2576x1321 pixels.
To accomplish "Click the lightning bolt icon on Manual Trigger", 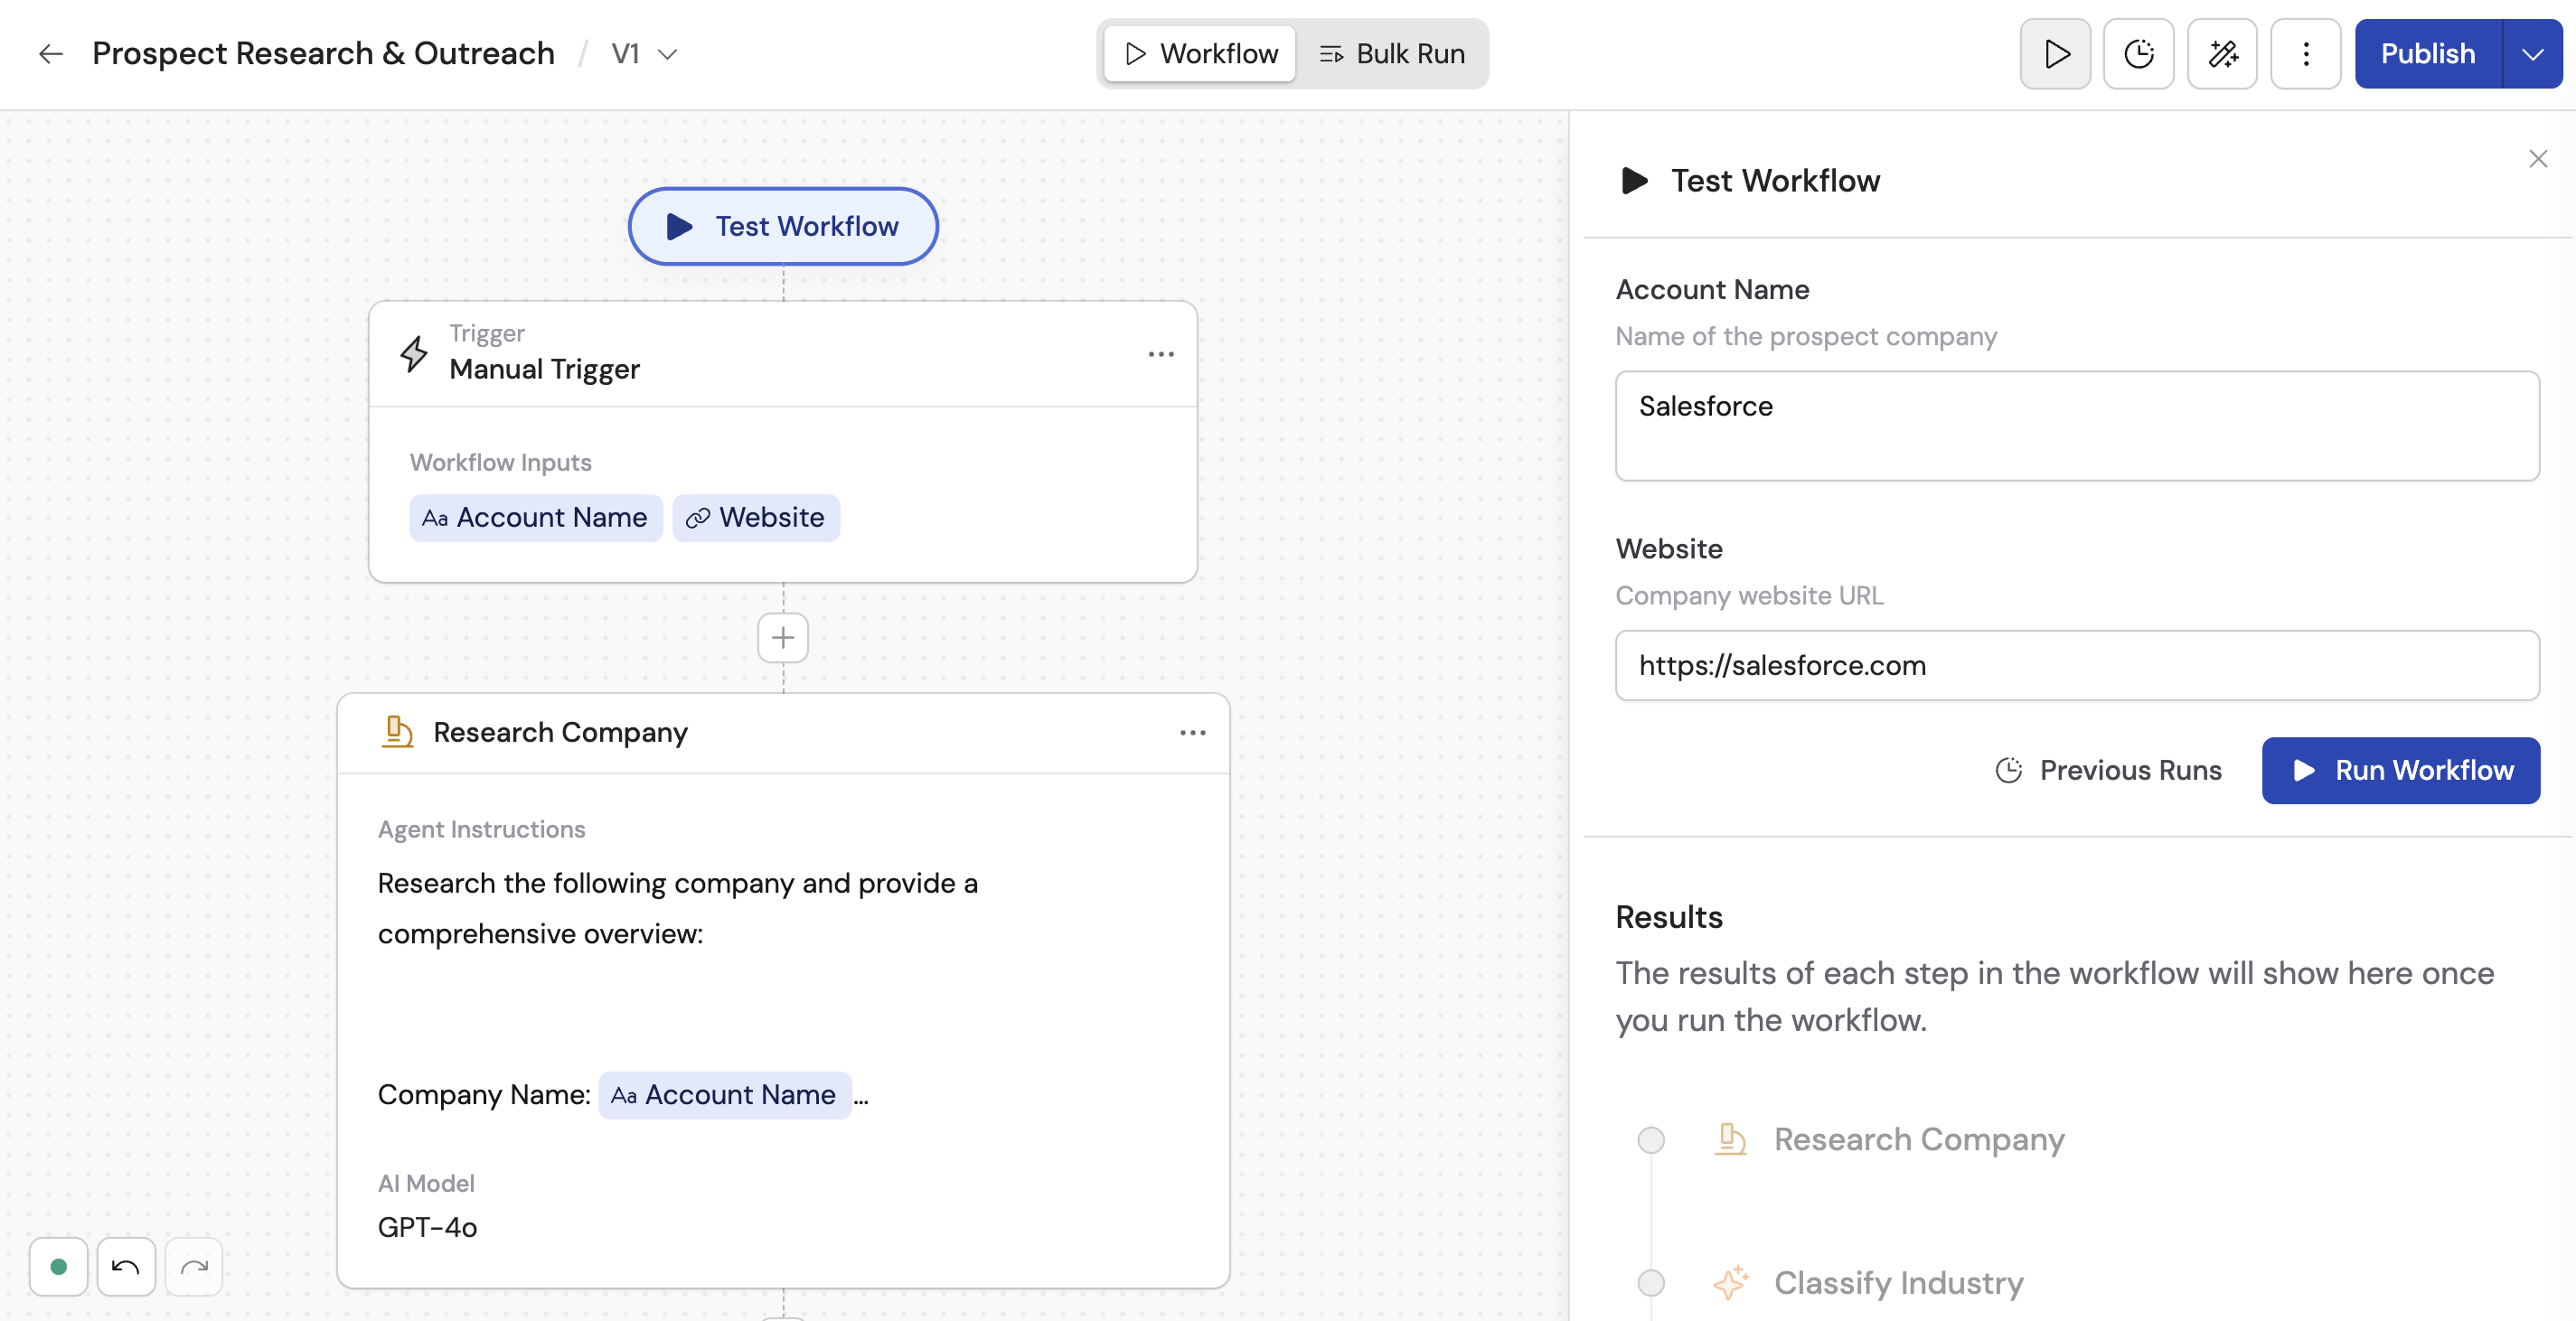I will pos(413,352).
